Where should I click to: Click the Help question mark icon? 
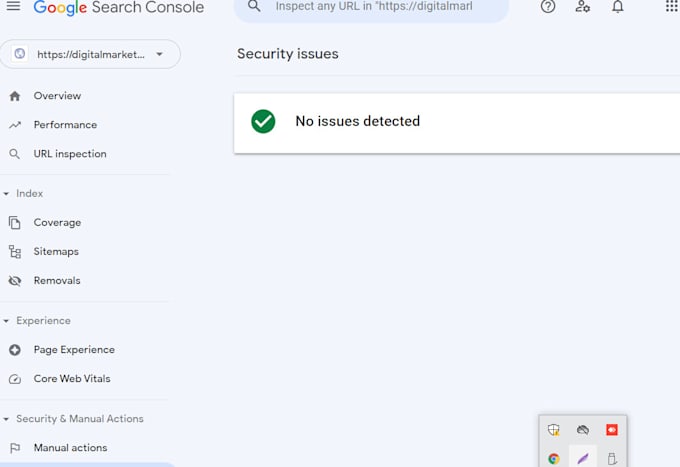[x=548, y=7]
